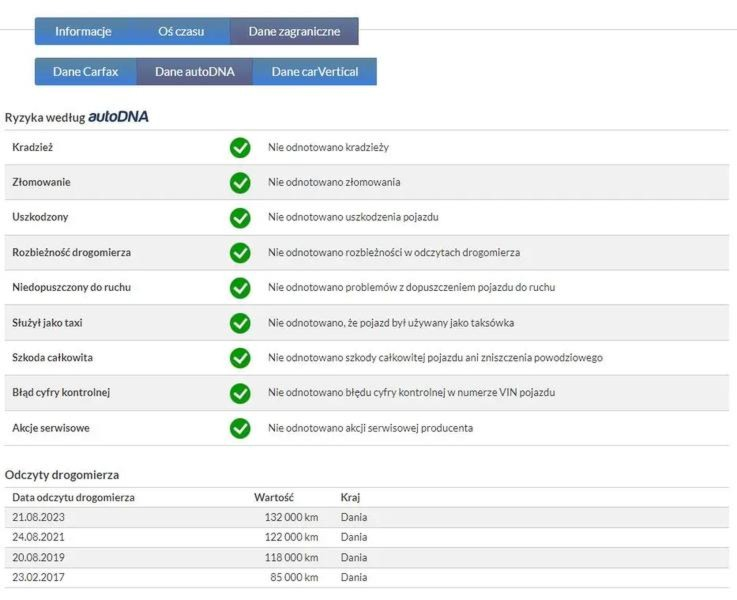Select the Dane zagraniczne tab
The image size is (737, 600).
point(294,31)
